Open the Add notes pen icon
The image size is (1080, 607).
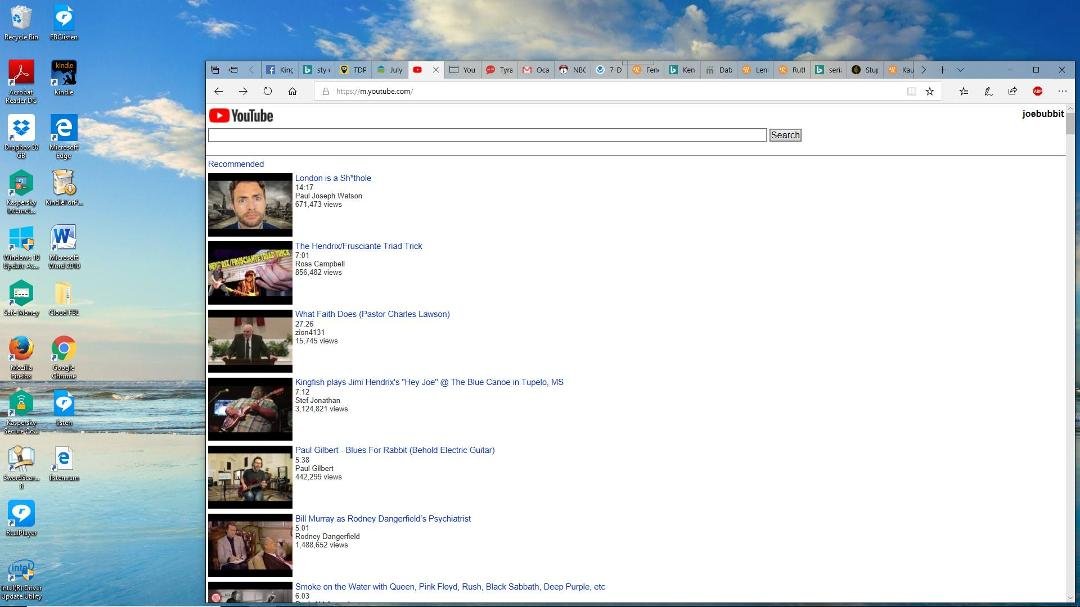tap(988, 91)
